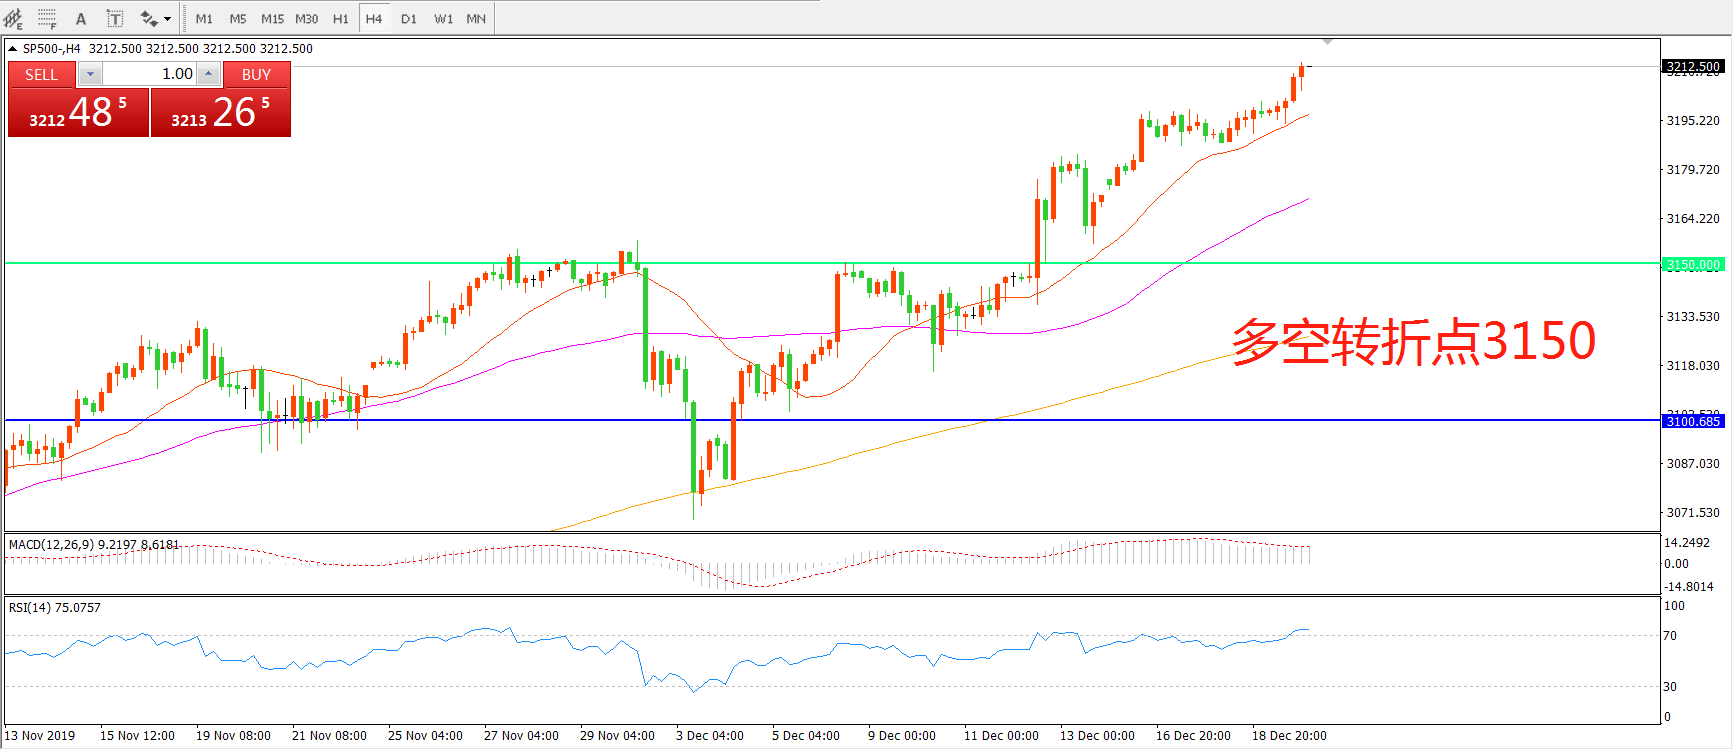Viewport: 1733px width, 750px height.
Task: Enable the M15 timeframe button
Action: [x=272, y=18]
